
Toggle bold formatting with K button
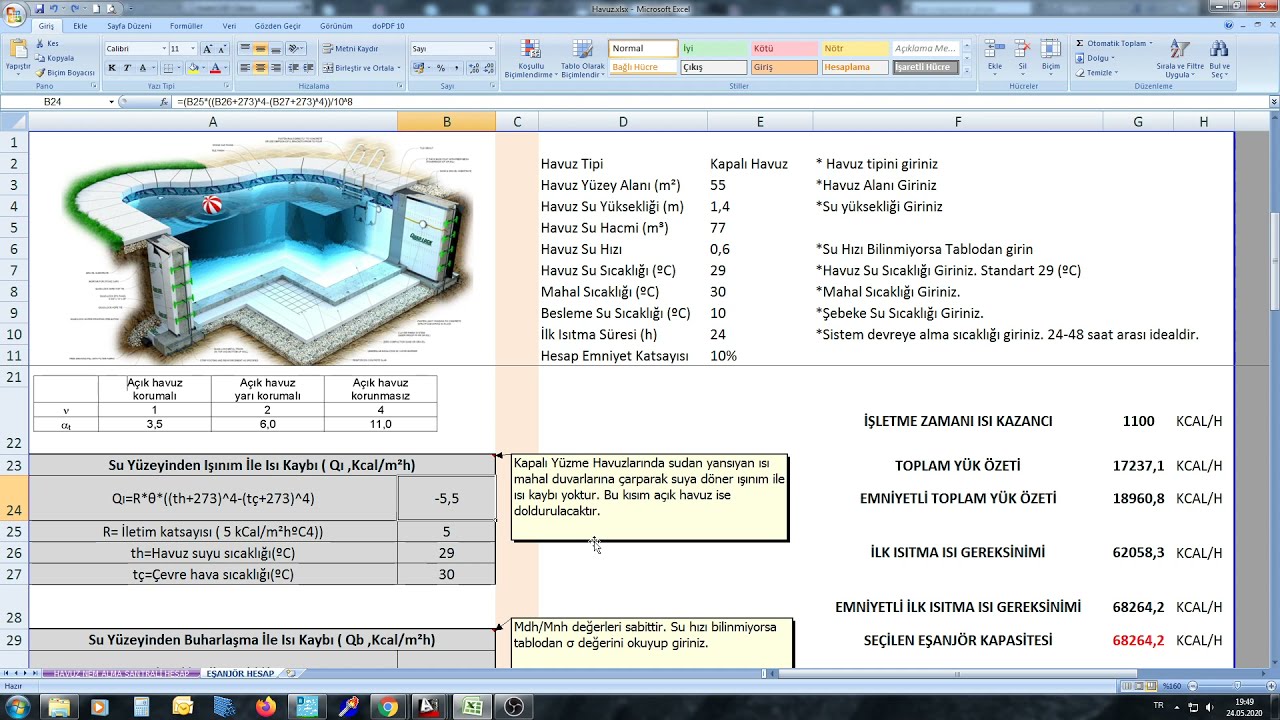pos(112,68)
